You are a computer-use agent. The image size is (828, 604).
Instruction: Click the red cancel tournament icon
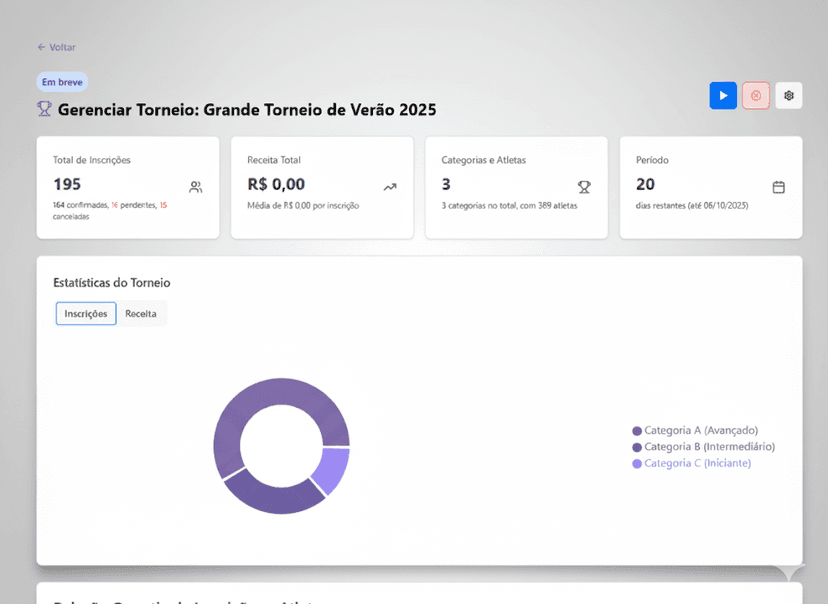755,95
